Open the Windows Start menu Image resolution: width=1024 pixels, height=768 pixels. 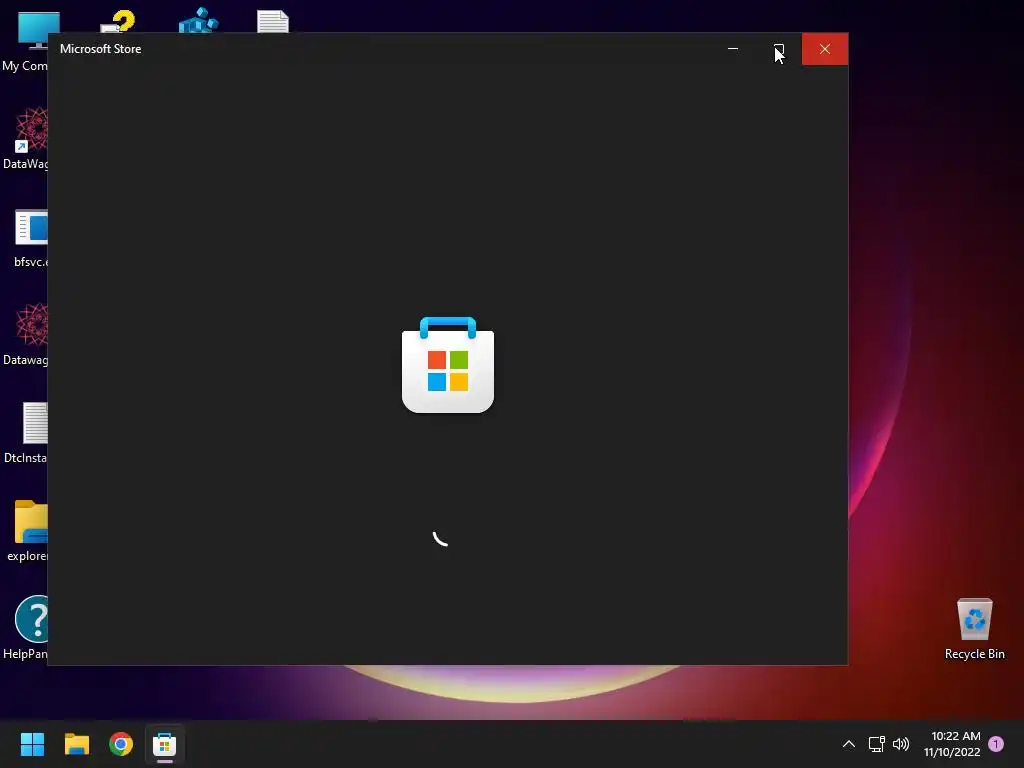pyautogui.click(x=32, y=744)
